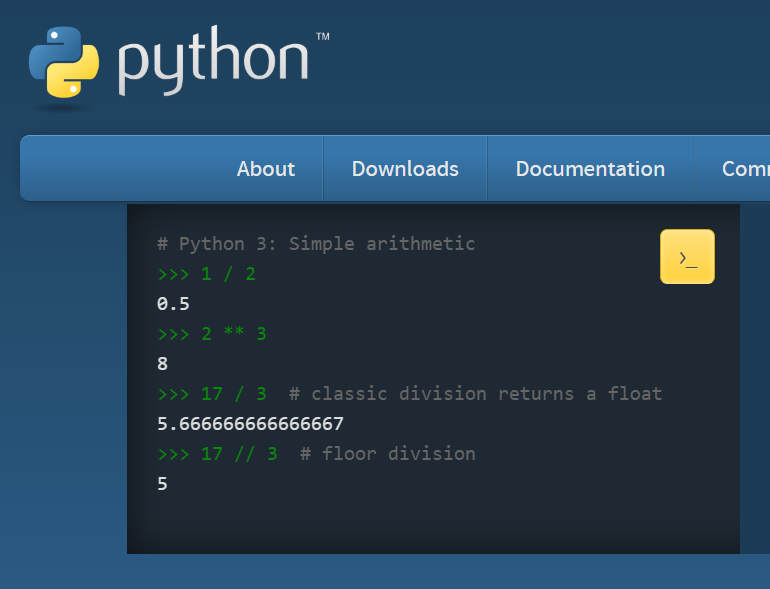Screen dimensions: 770x589
Task: Click the ">>> 1 / 2" code line
Action: (x=206, y=274)
